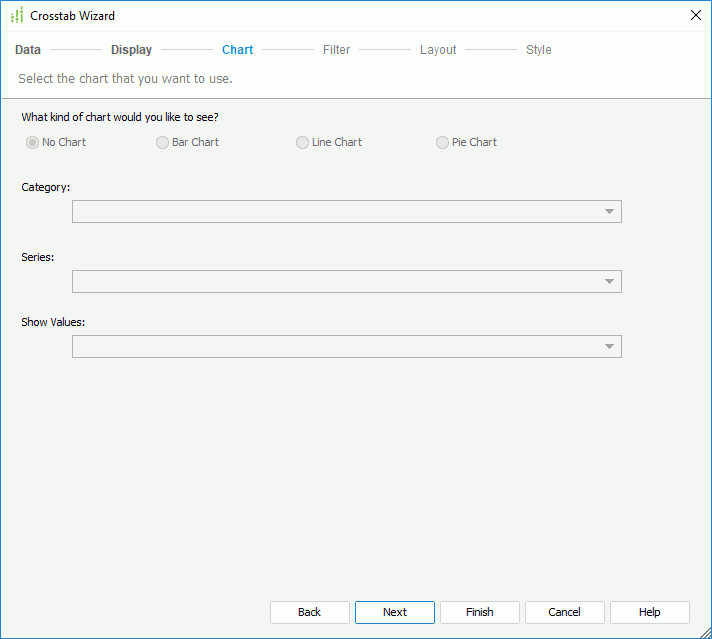This screenshot has height=639, width=712.
Task: Click the dialog resize grip corner
Action: 706,633
